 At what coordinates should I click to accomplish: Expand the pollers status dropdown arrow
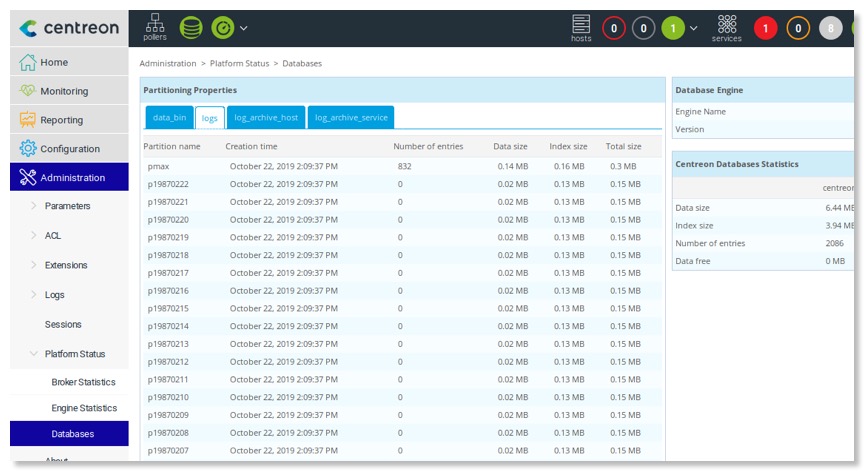click(x=244, y=28)
